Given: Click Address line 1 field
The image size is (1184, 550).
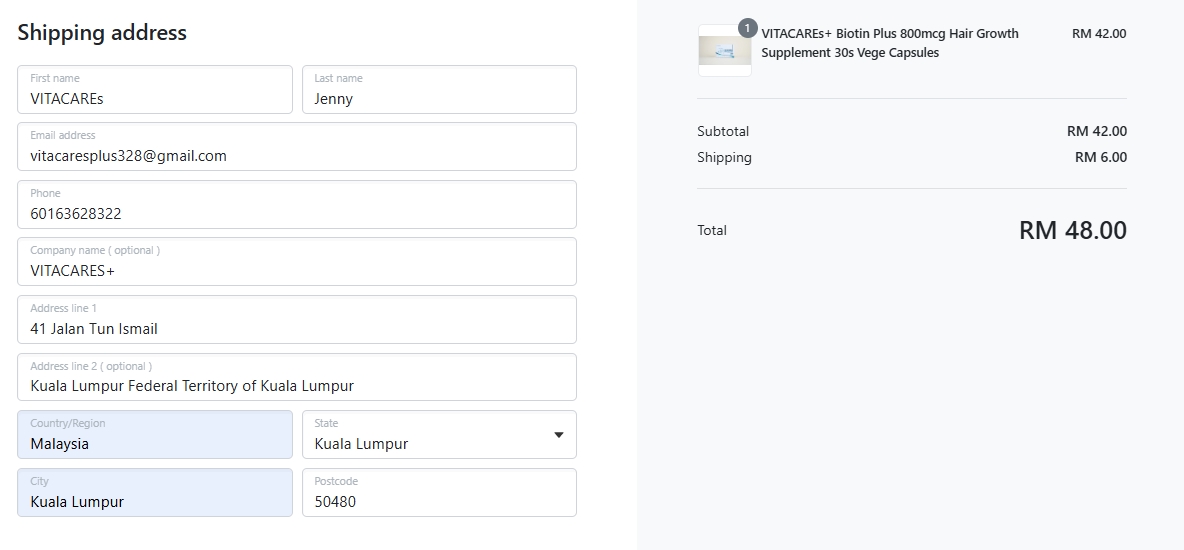Looking at the screenshot, I should (297, 320).
